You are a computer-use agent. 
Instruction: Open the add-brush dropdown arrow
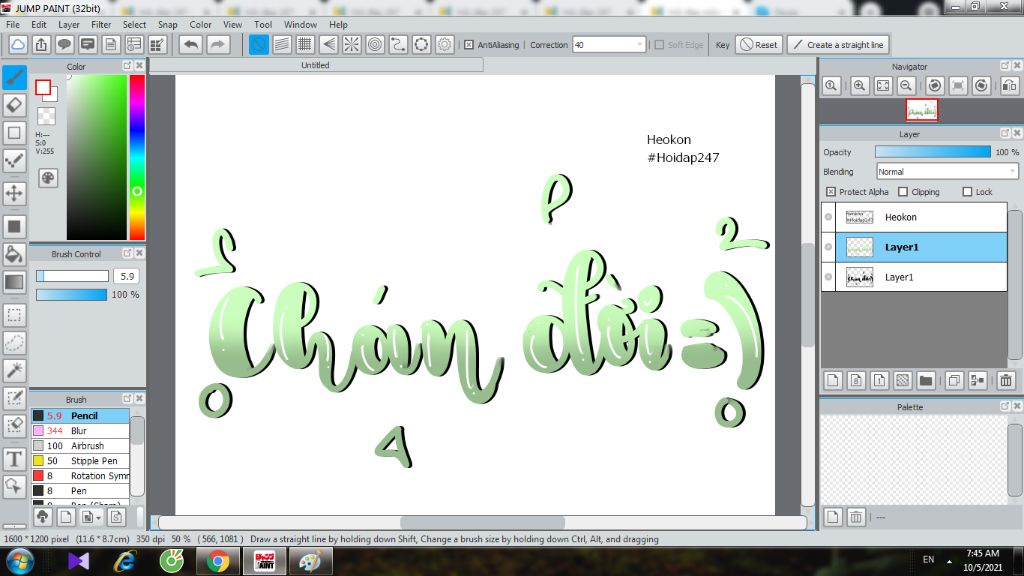click(x=99, y=517)
